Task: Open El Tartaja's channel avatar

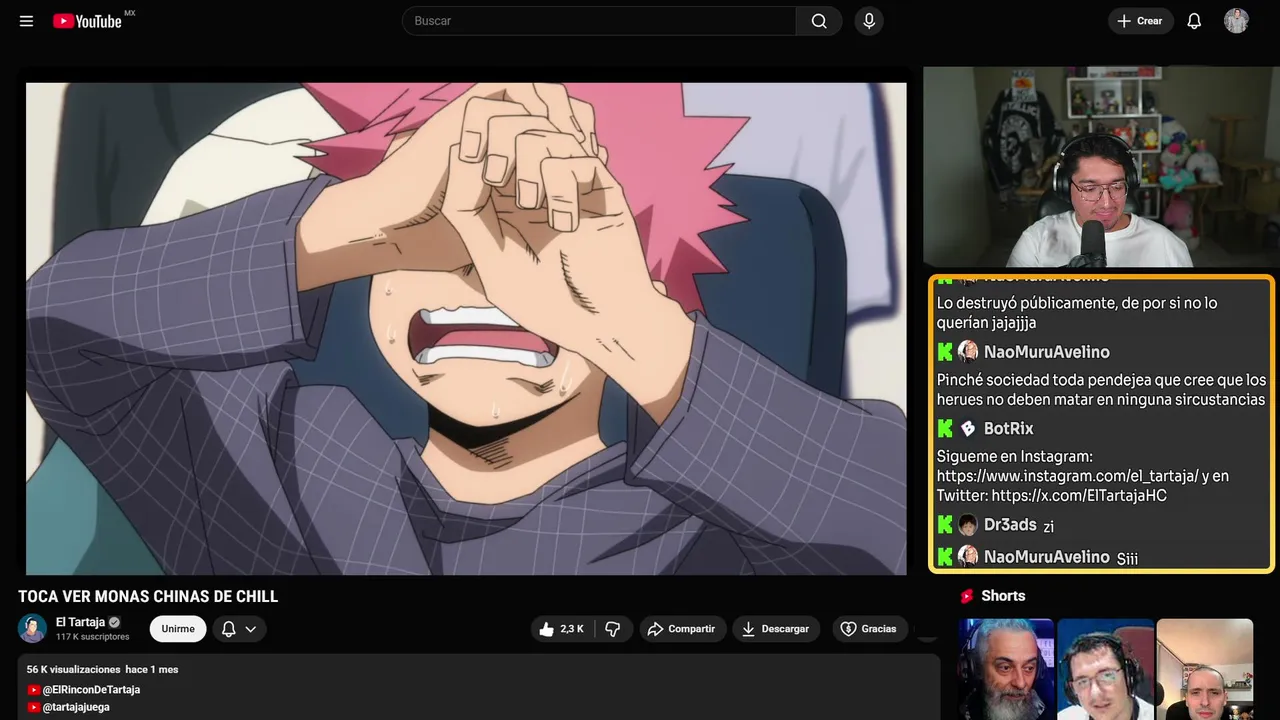Action: pyautogui.click(x=33, y=628)
